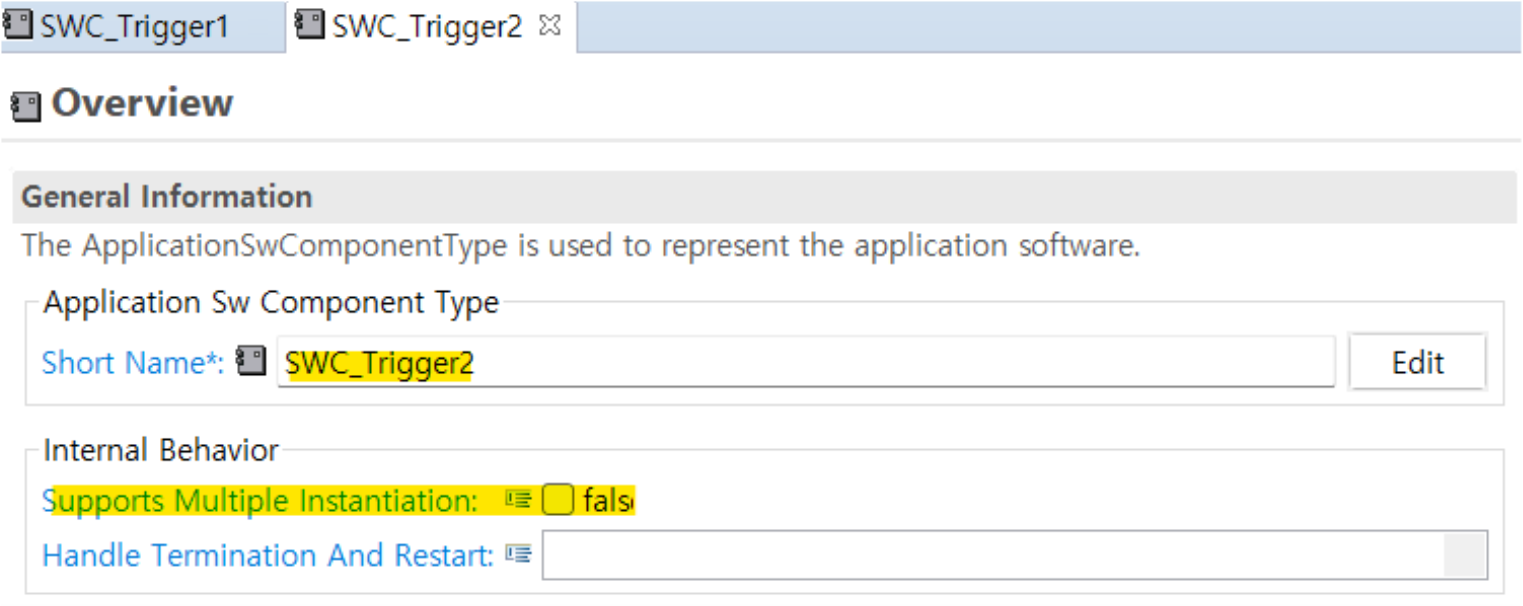The image size is (1523, 606).
Task: Open the Short Name* link
Action: click(133, 362)
